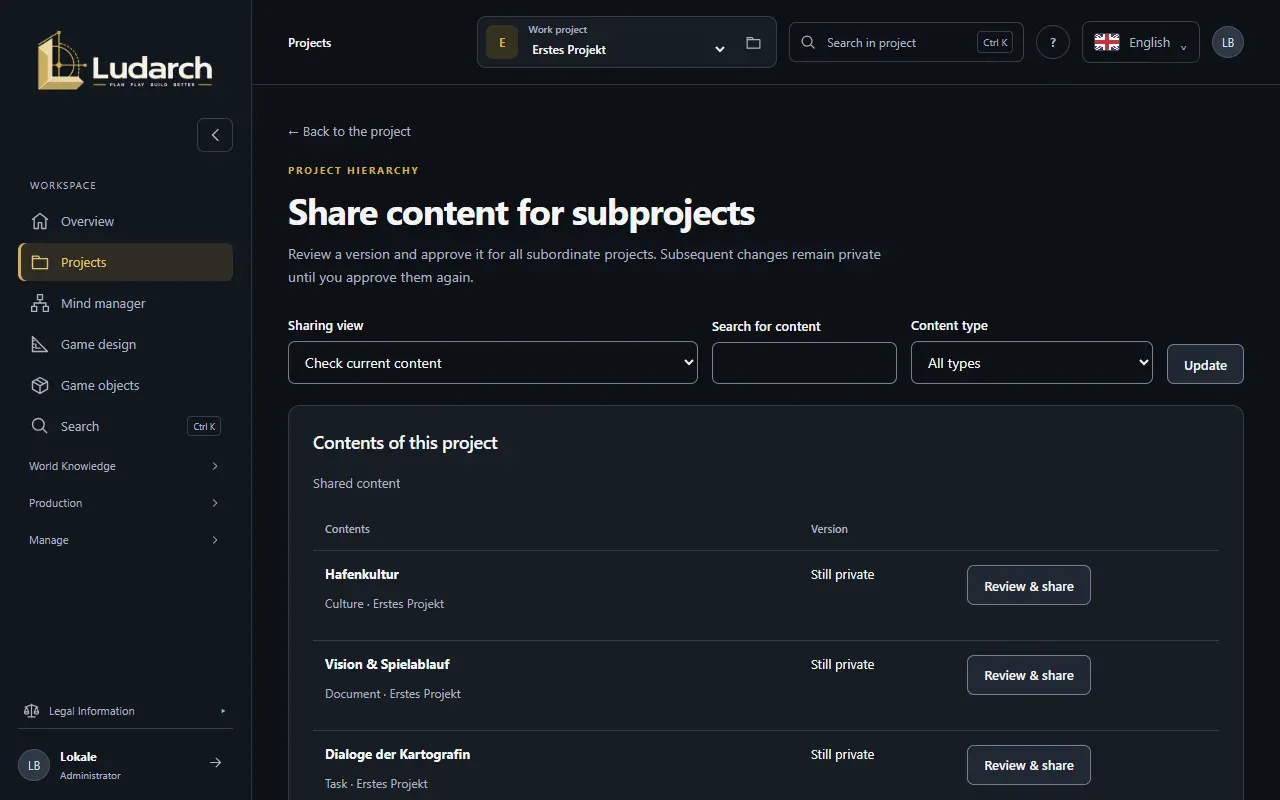The image size is (1280, 800).
Task: Click the Projects breadcrumb in top bar
Action: (310, 43)
